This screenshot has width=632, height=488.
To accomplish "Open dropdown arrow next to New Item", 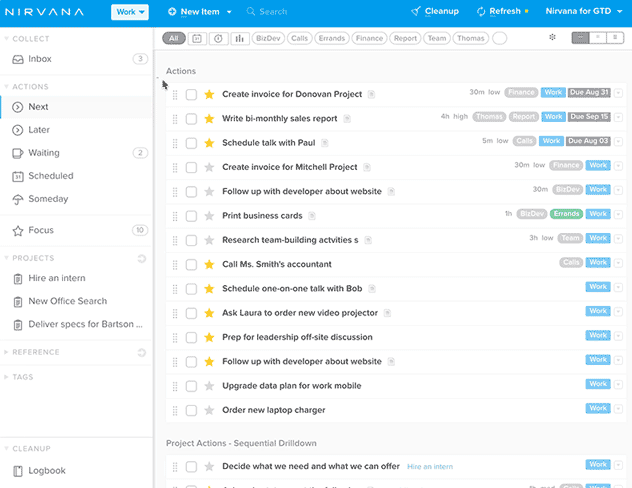I will tap(229, 12).
